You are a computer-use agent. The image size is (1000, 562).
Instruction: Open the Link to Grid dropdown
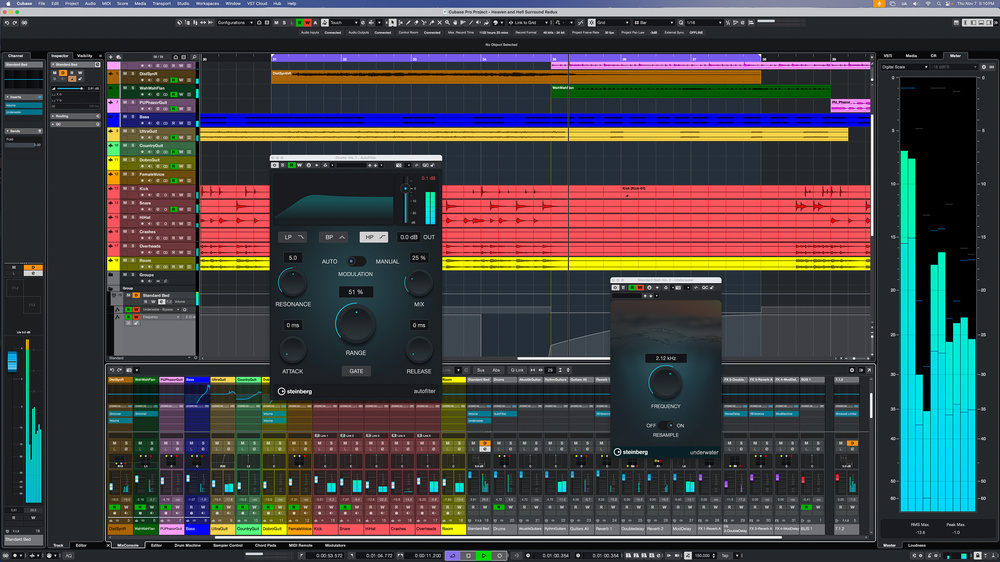click(529, 22)
